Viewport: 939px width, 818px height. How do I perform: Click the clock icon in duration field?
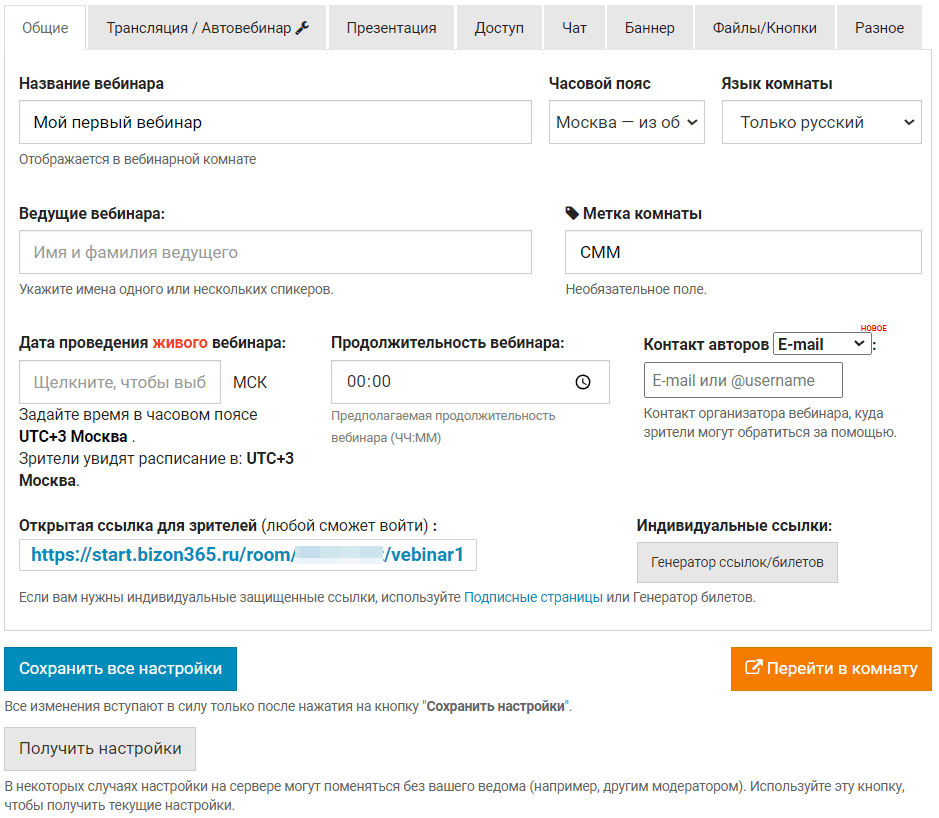[584, 382]
